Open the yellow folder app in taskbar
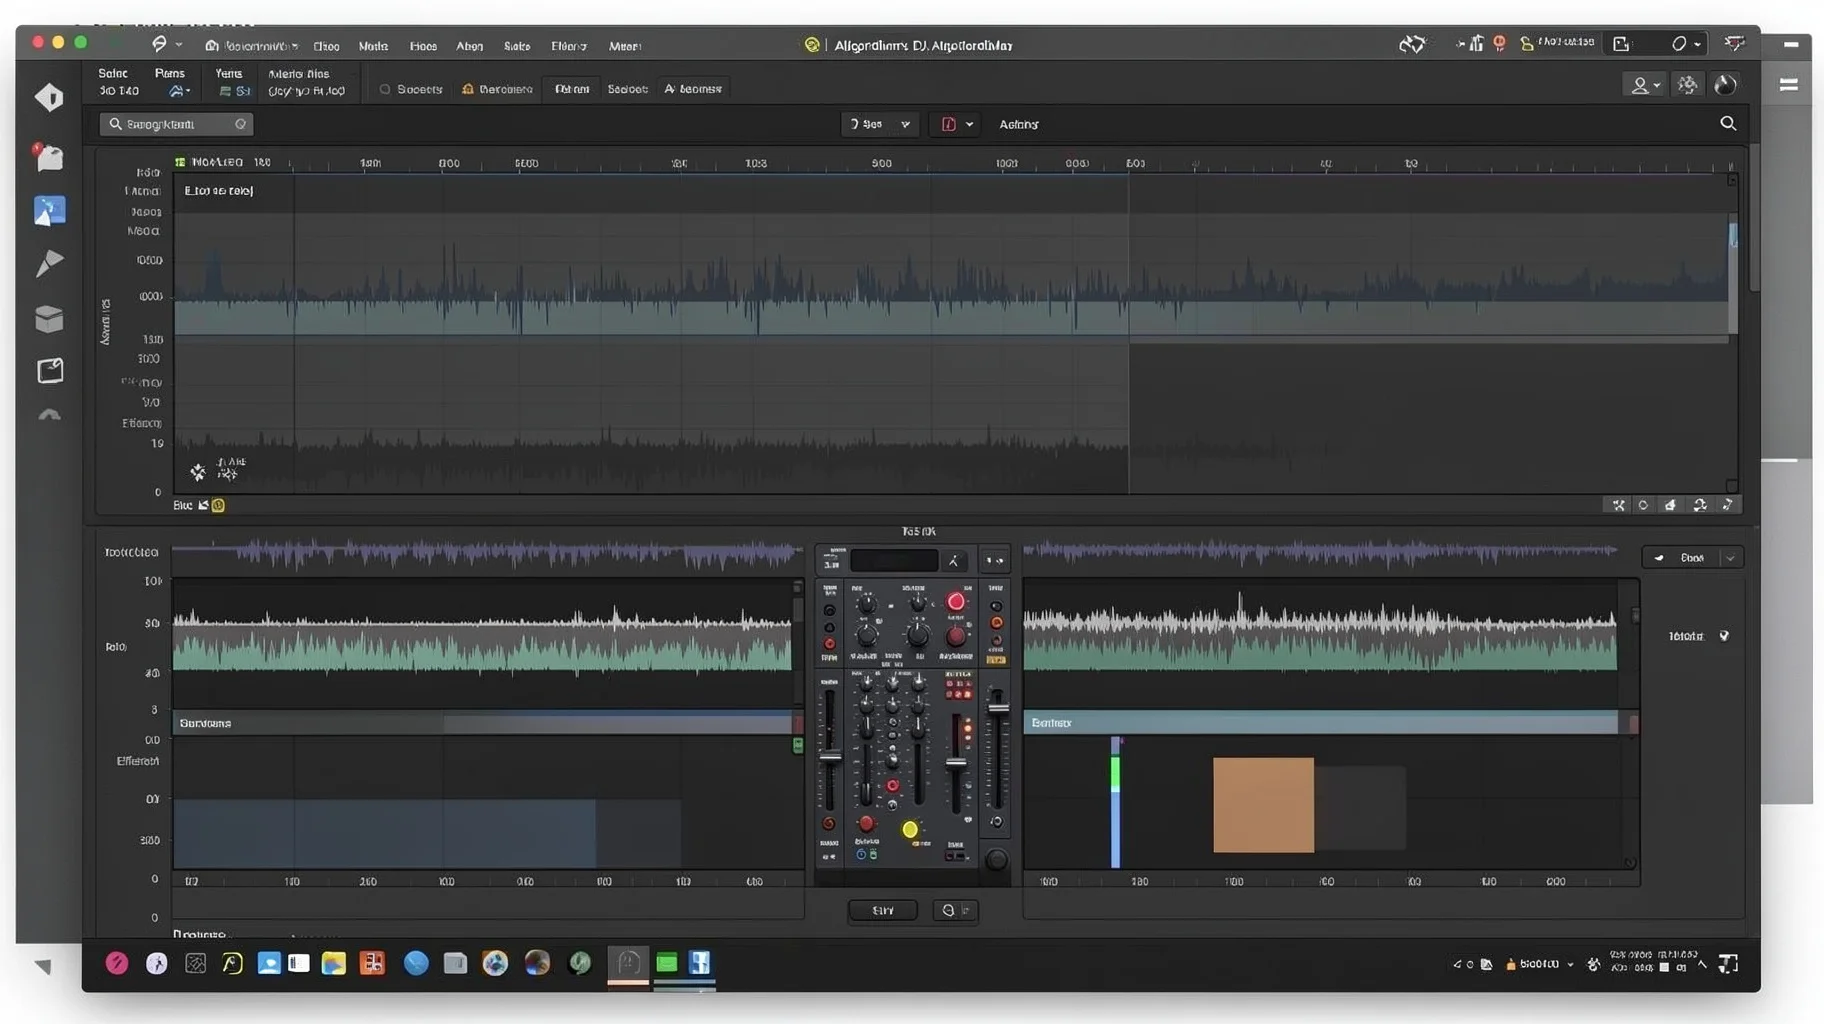This screenshot has width=1824, height=1024. tap(334, 963)
